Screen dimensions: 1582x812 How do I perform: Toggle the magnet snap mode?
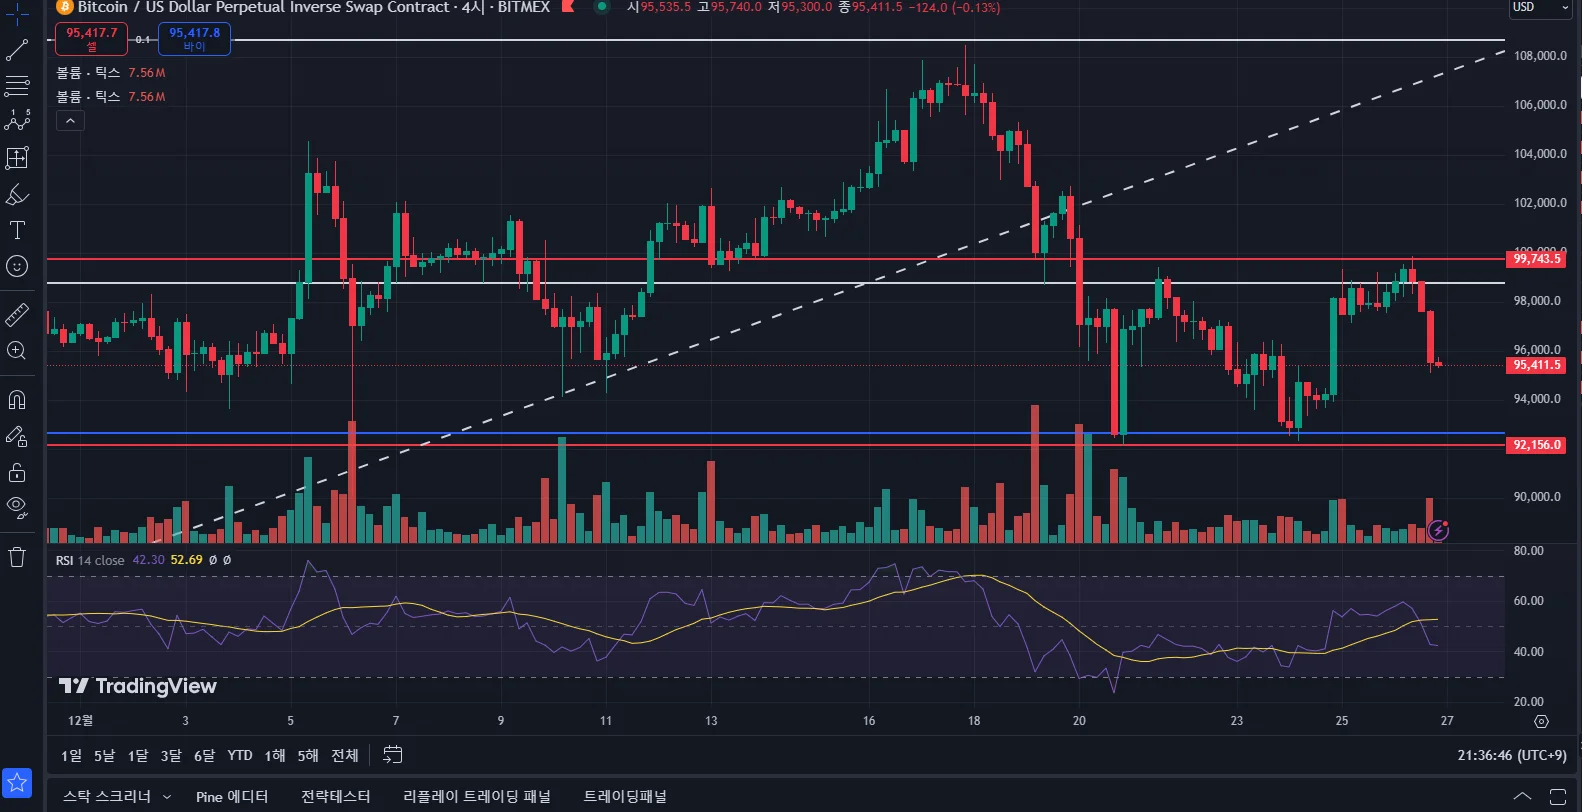[17, 400]
